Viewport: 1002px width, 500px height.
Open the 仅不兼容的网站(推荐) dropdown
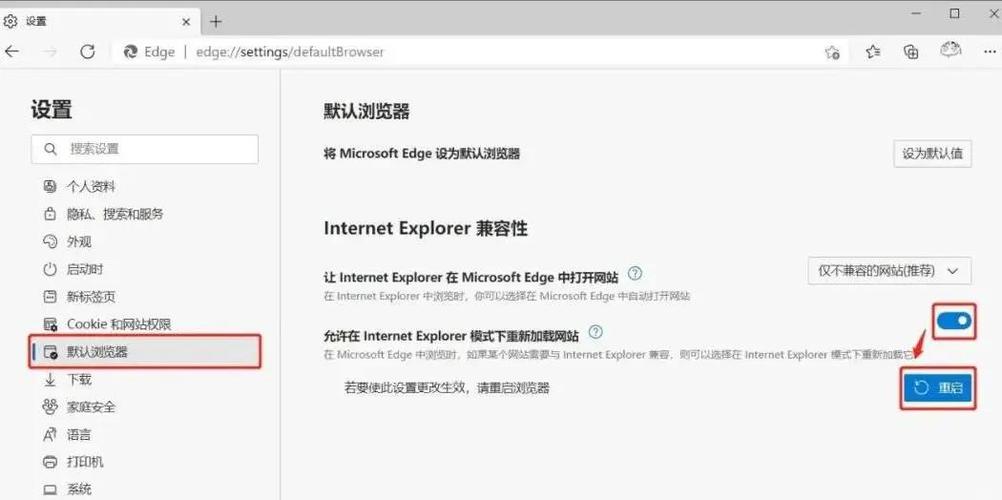point(890,271)
